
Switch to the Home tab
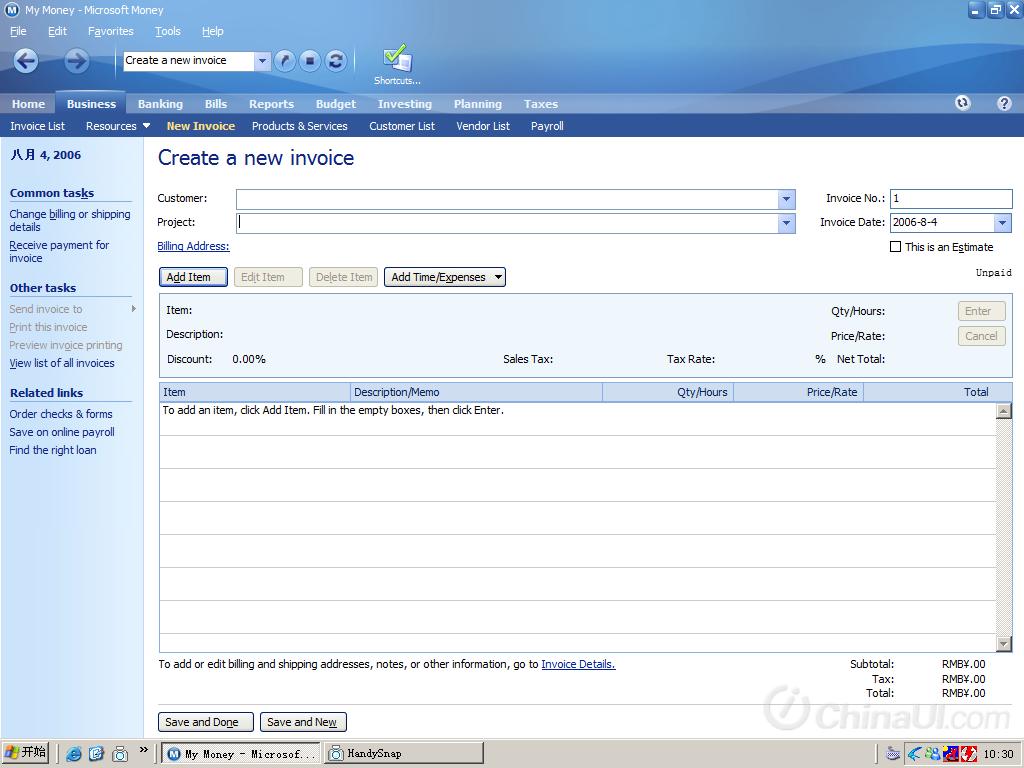pos(28,104)
